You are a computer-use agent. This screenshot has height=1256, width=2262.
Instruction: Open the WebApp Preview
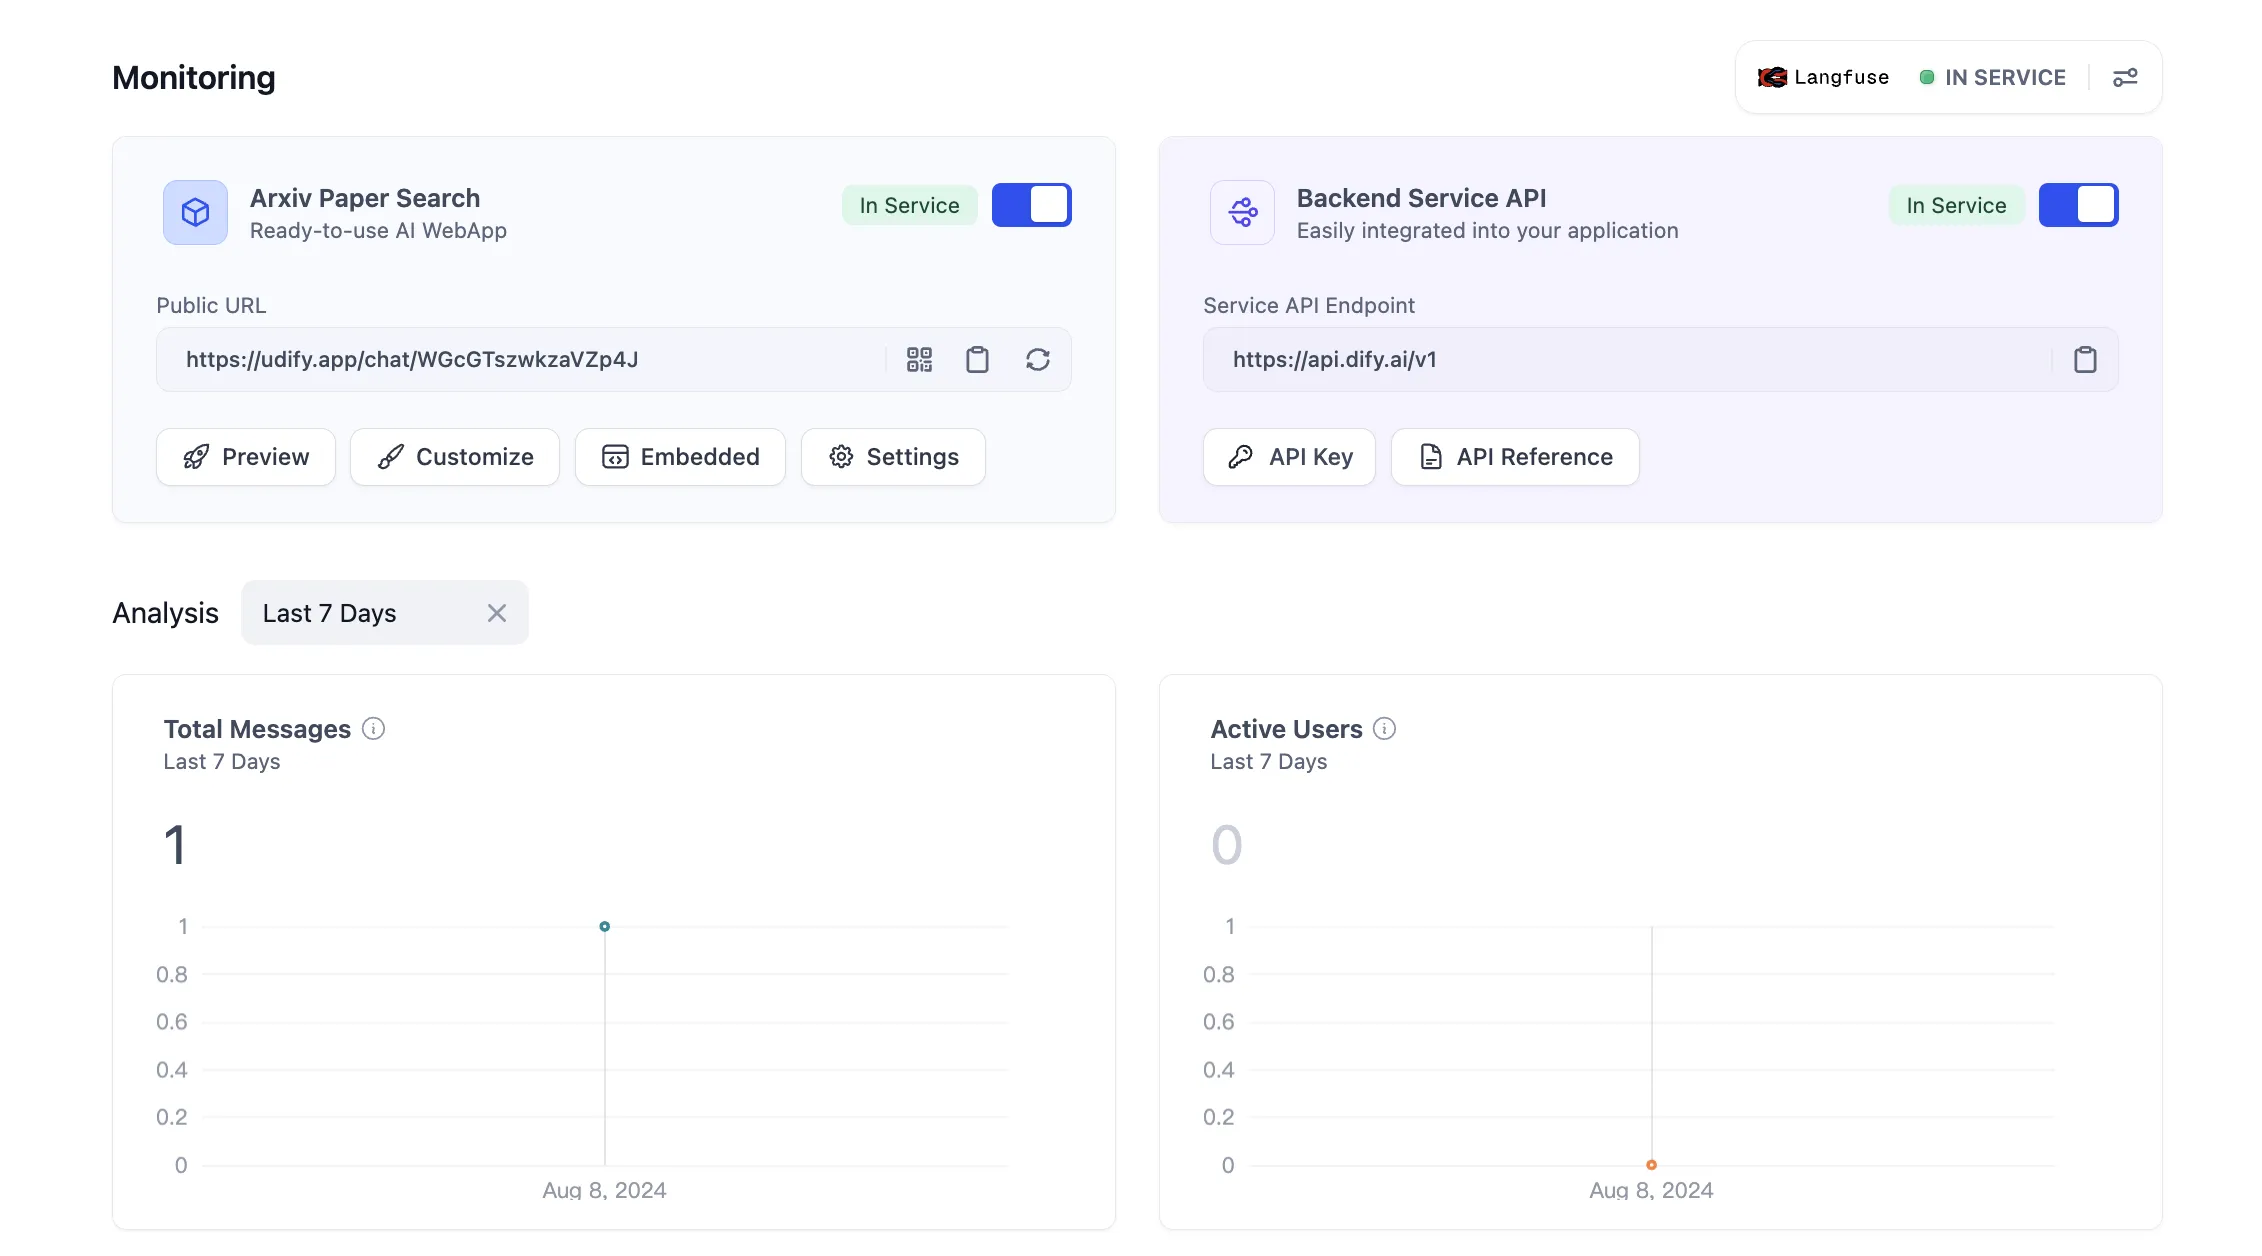tap(246, 457)
